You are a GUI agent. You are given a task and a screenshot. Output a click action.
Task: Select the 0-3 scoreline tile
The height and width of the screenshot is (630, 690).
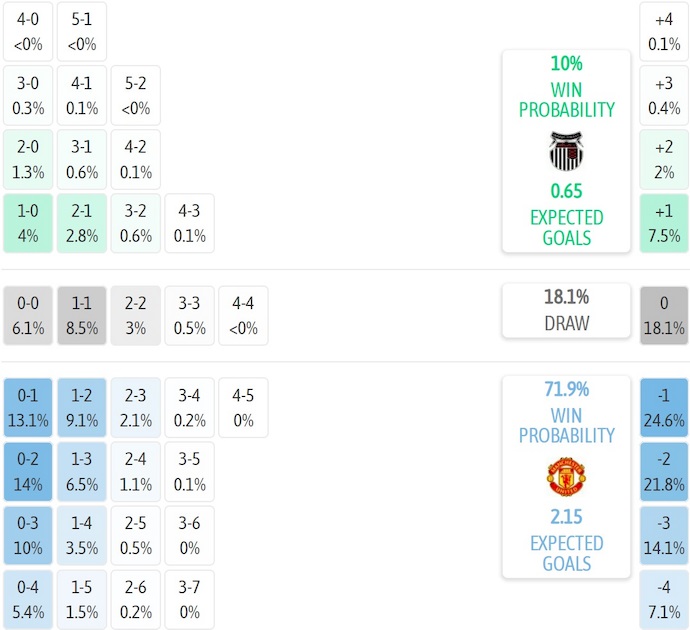(x=28, y=535)
